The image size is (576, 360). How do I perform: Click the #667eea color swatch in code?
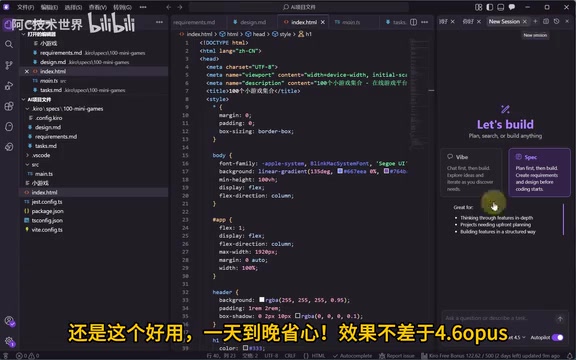(x=340, y=171)
